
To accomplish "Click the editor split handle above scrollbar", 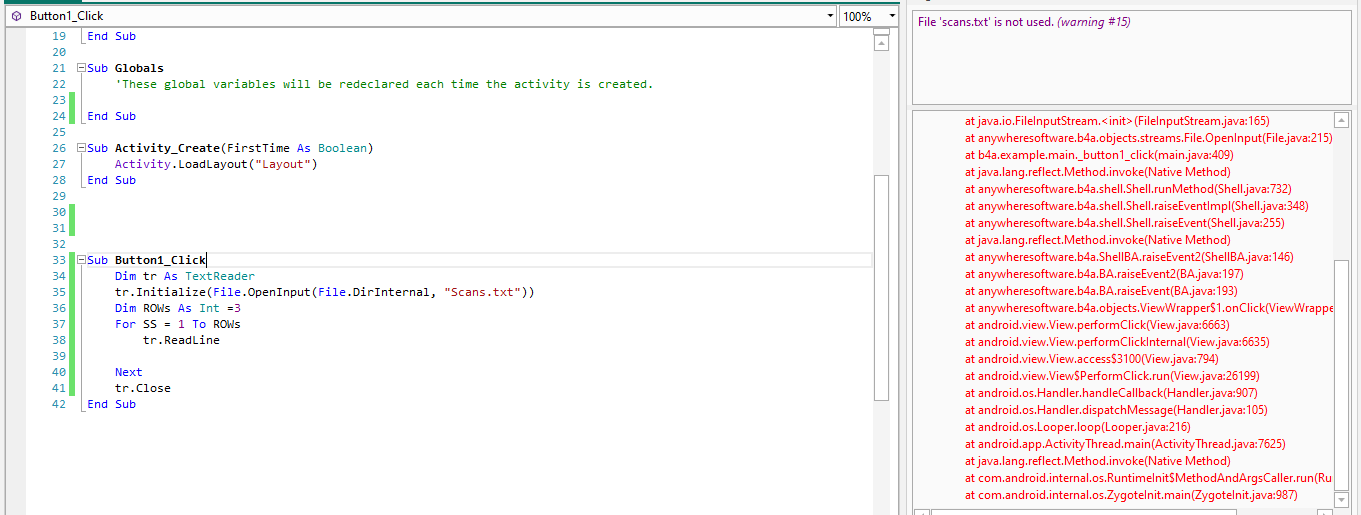I will coord(881,32).
